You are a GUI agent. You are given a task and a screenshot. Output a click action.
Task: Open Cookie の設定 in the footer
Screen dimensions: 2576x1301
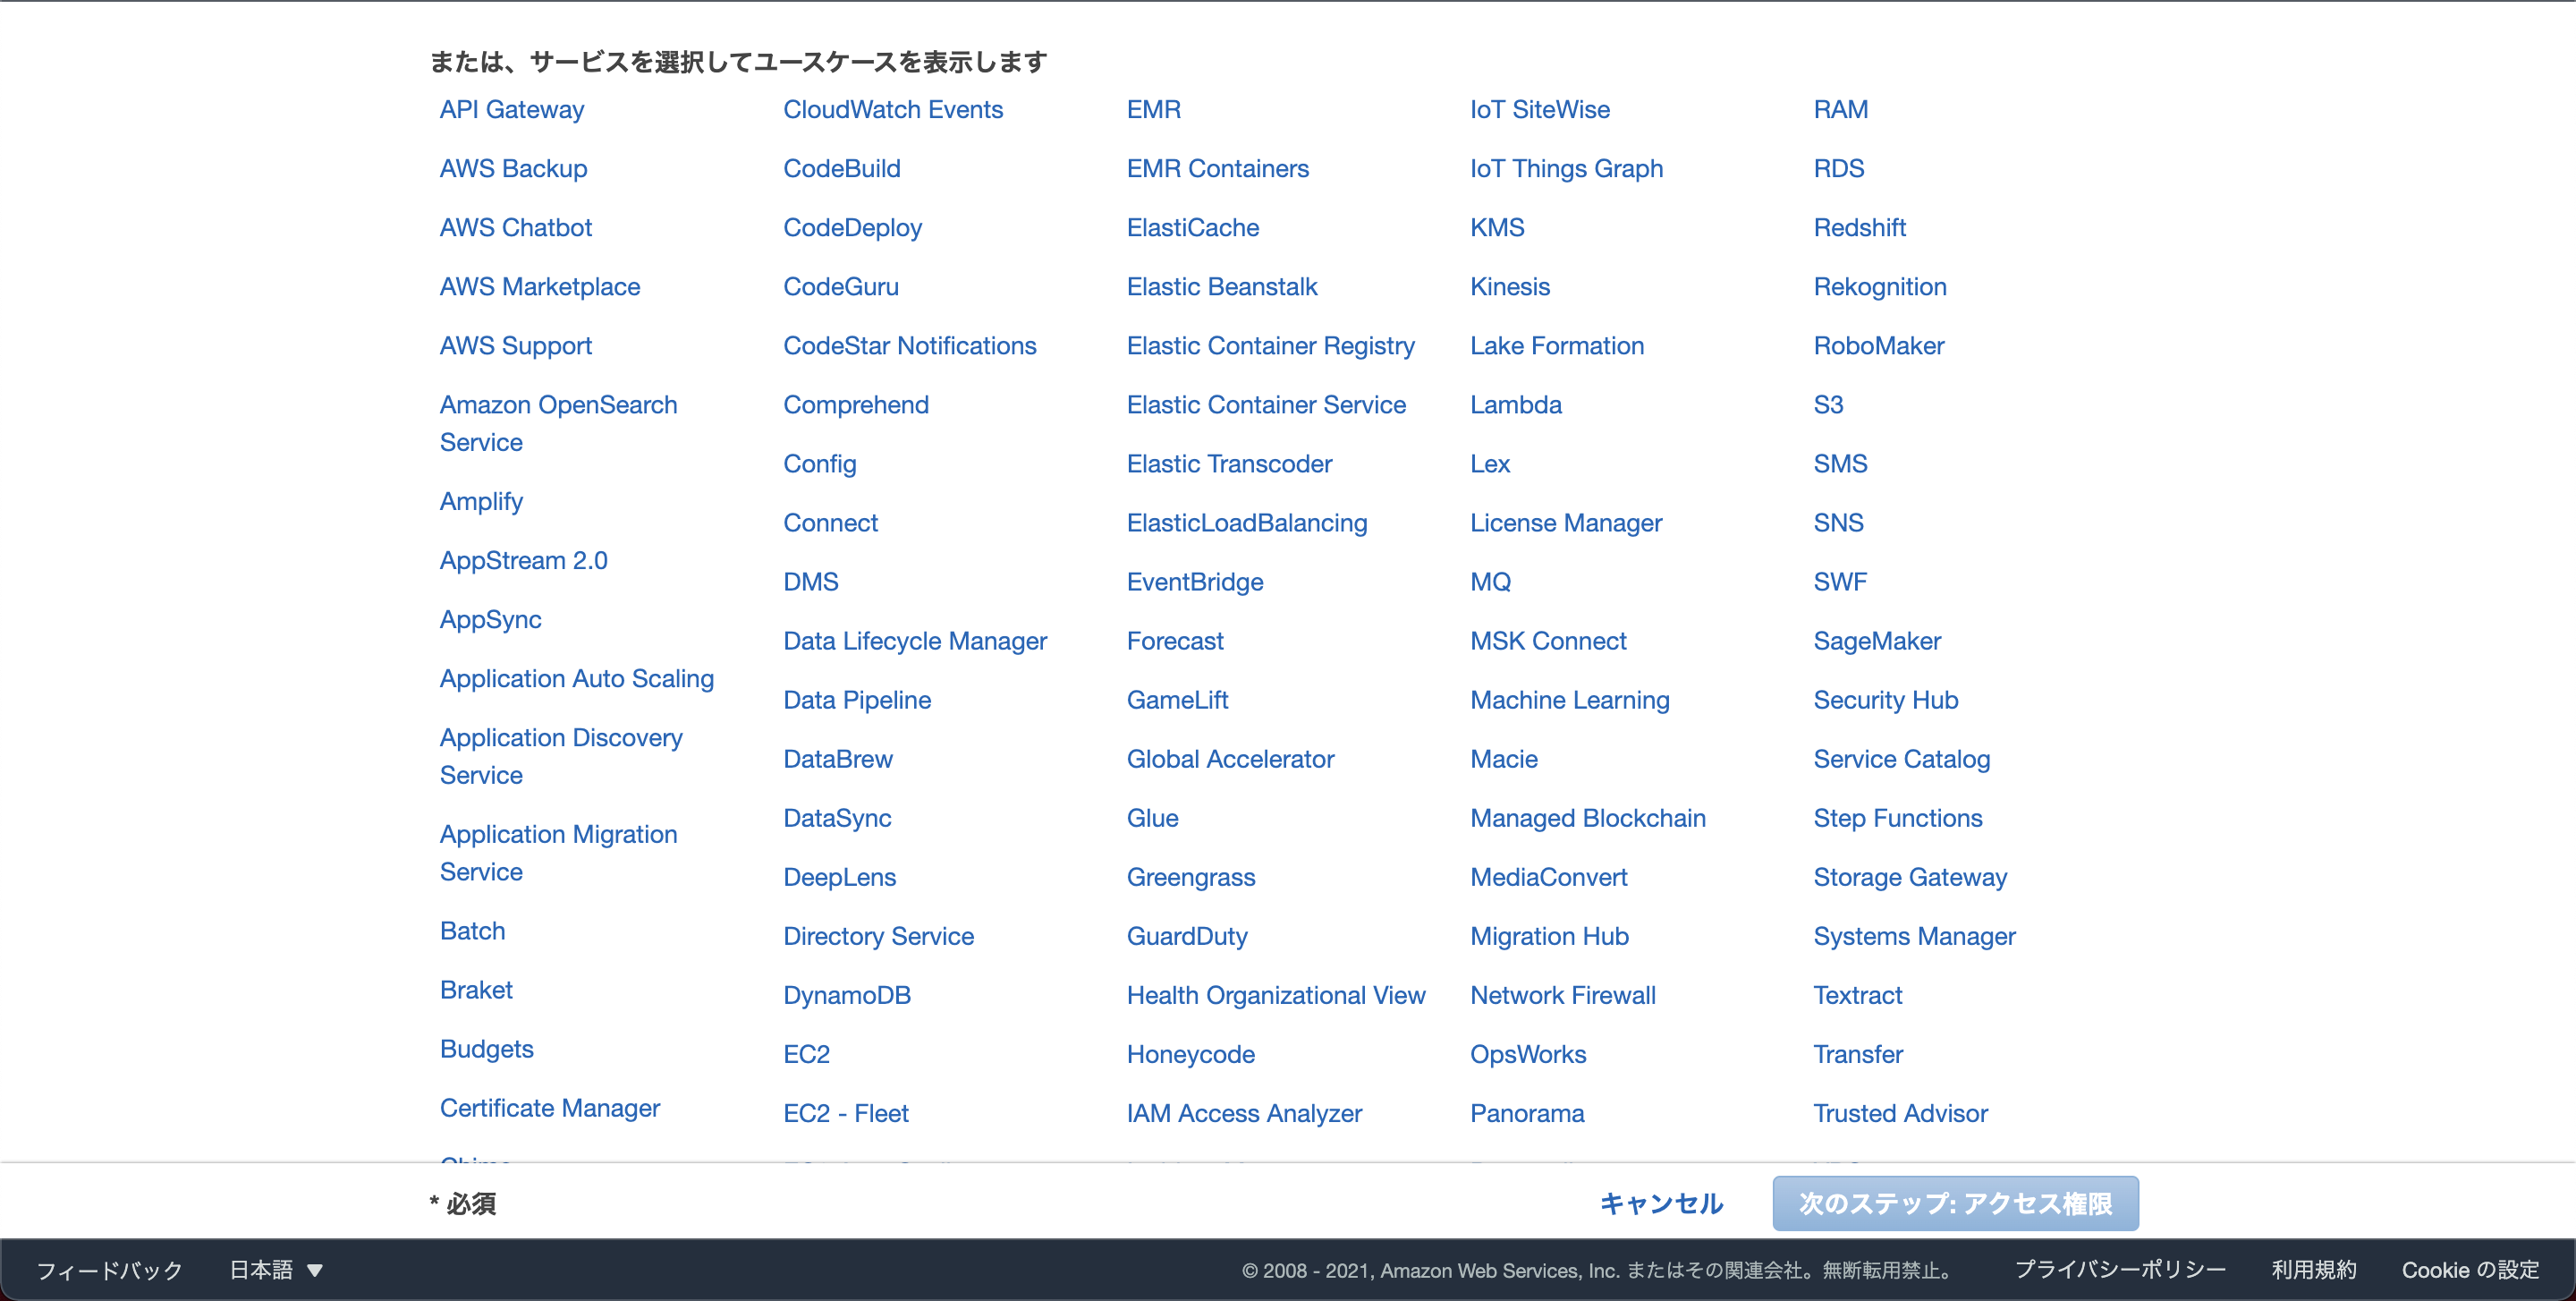click(2469, 1270)
